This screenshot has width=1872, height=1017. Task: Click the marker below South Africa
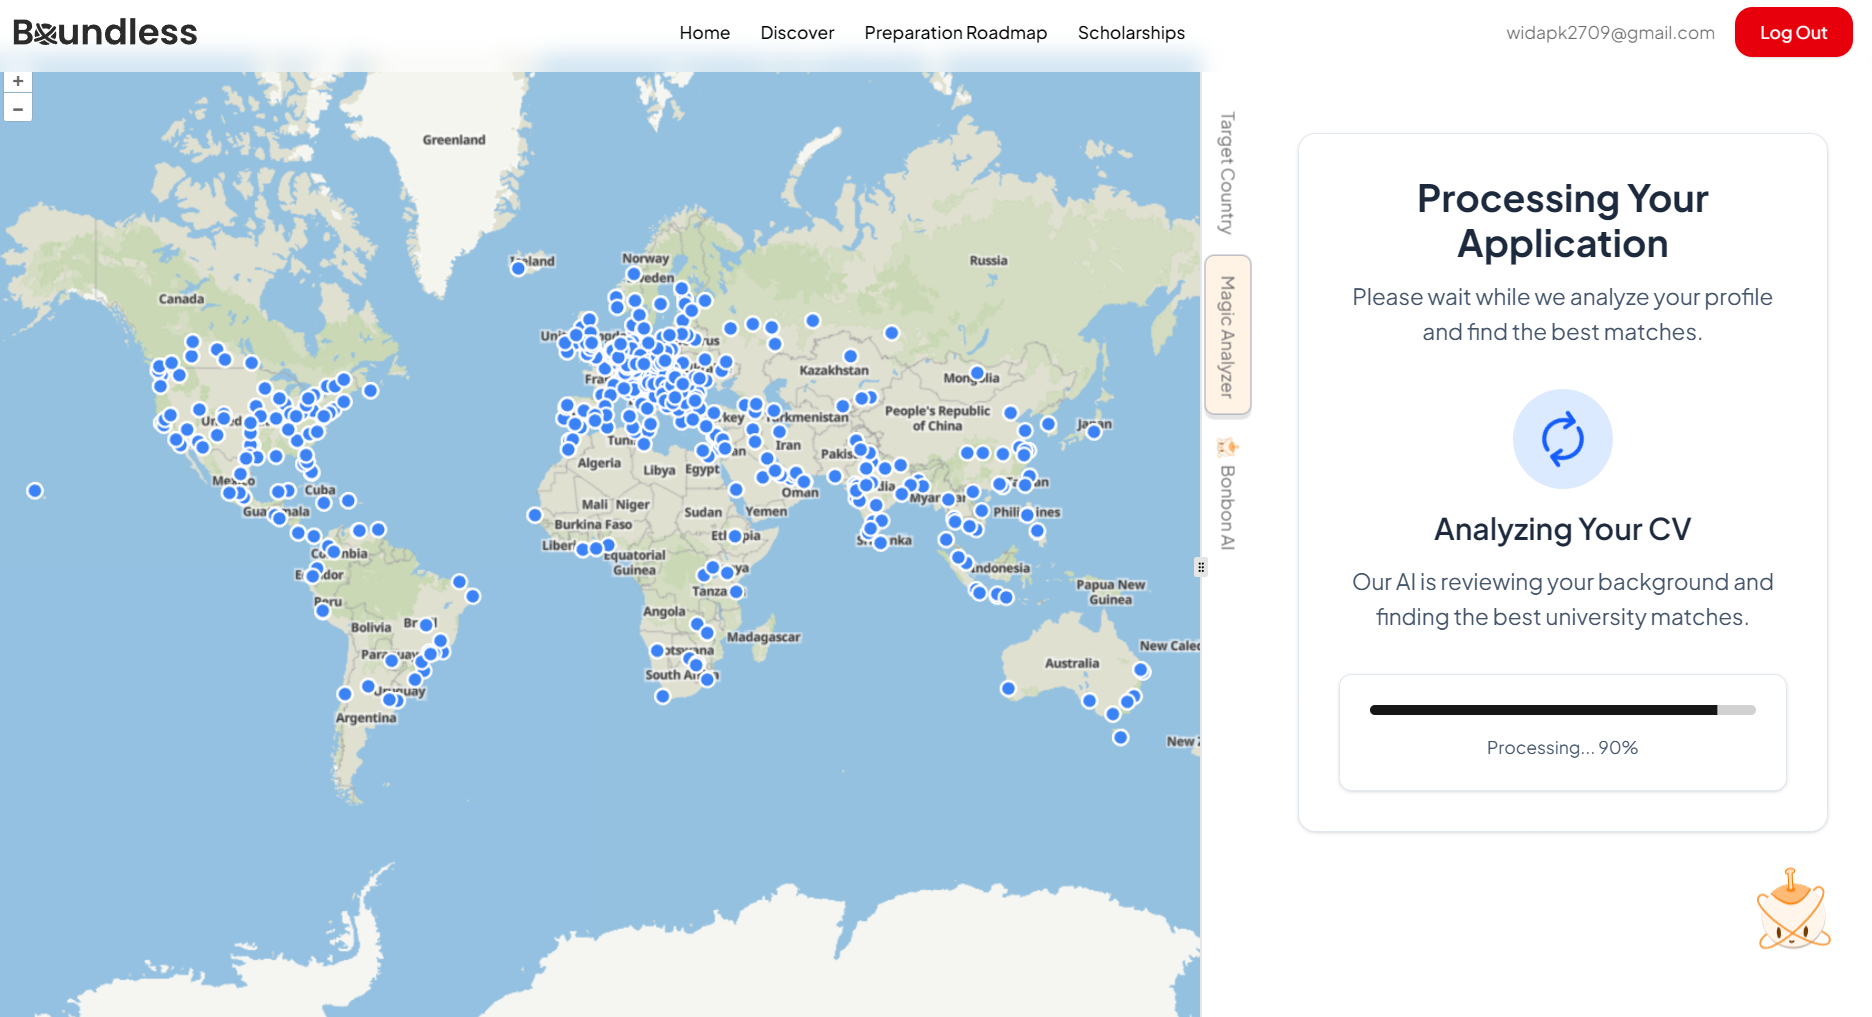click(x=662, y=696)
